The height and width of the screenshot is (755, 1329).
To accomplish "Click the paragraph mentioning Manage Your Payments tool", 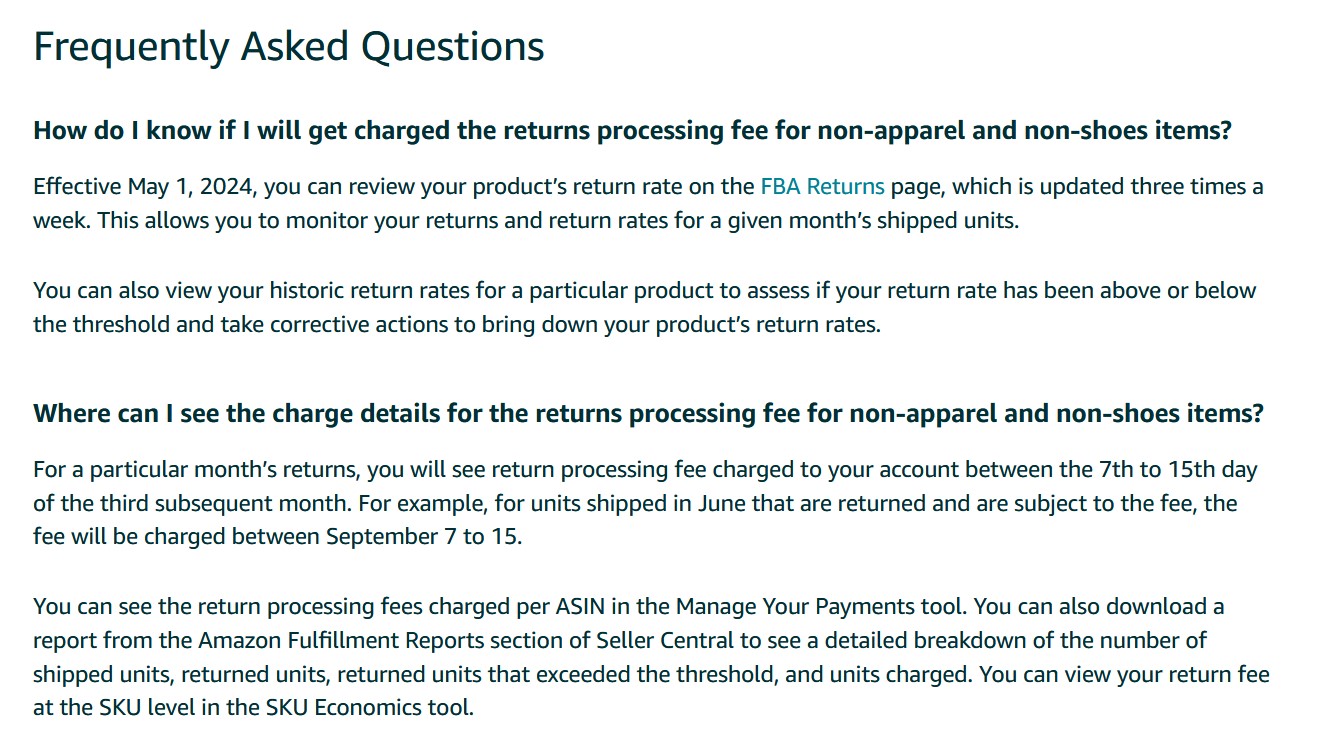I will [651, 657].
